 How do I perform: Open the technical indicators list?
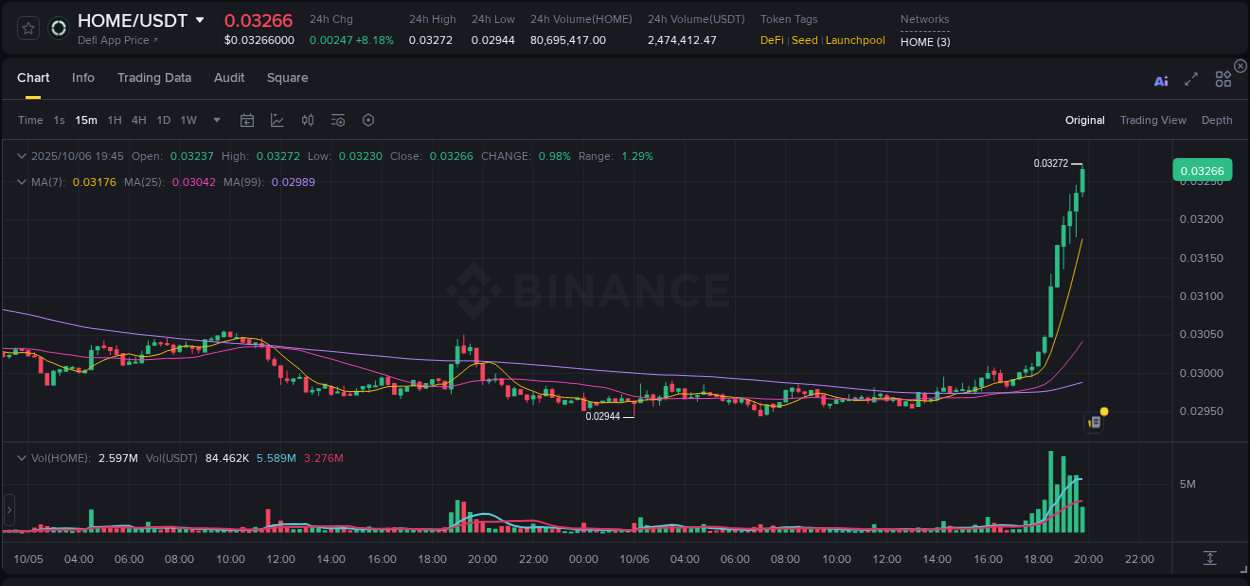pyautogui.click(x=338, y=120)
